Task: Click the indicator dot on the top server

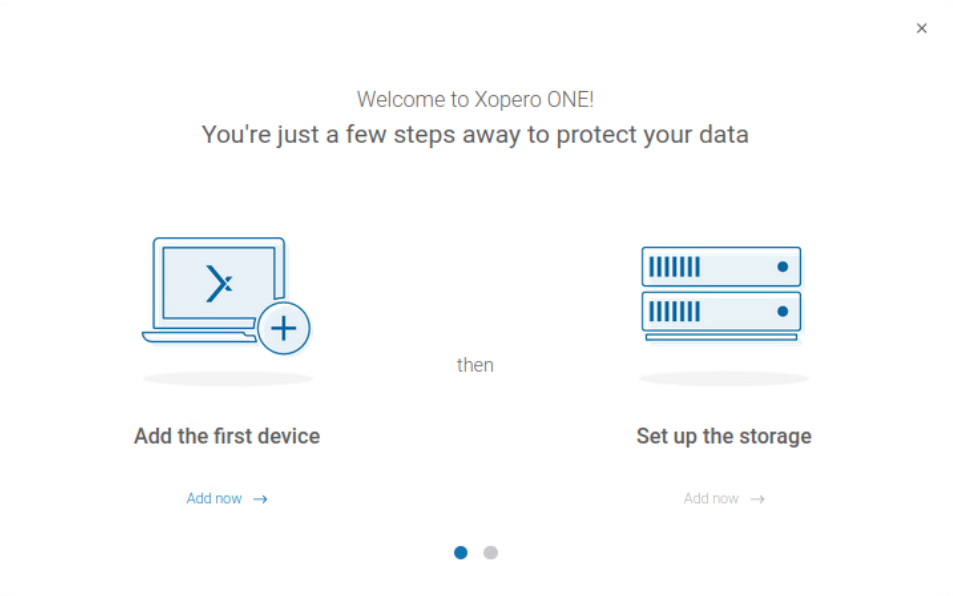Action: [x=782, y=267]
